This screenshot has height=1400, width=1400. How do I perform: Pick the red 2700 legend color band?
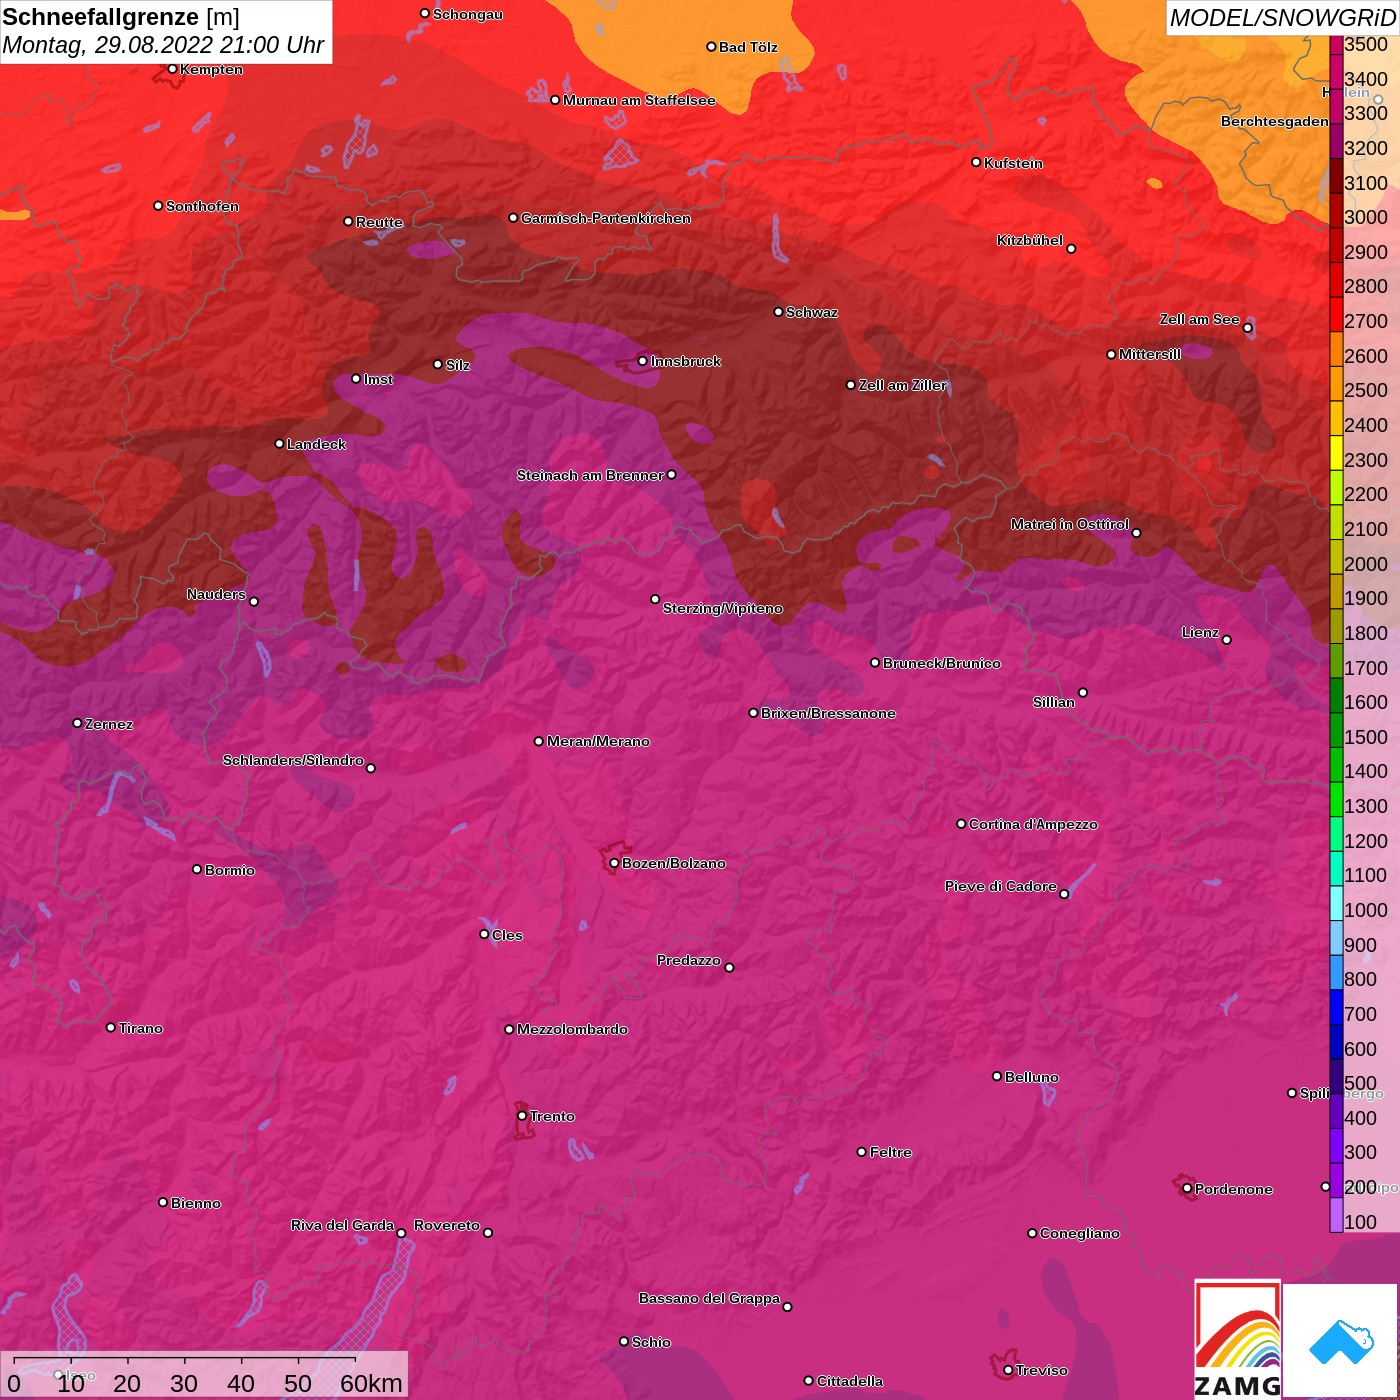pos(1336,313)
